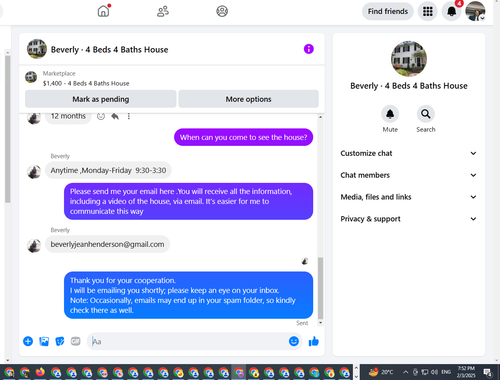Open more actions for '12 months' message
This screenshot has width=500, height=380.
[129, 116]
